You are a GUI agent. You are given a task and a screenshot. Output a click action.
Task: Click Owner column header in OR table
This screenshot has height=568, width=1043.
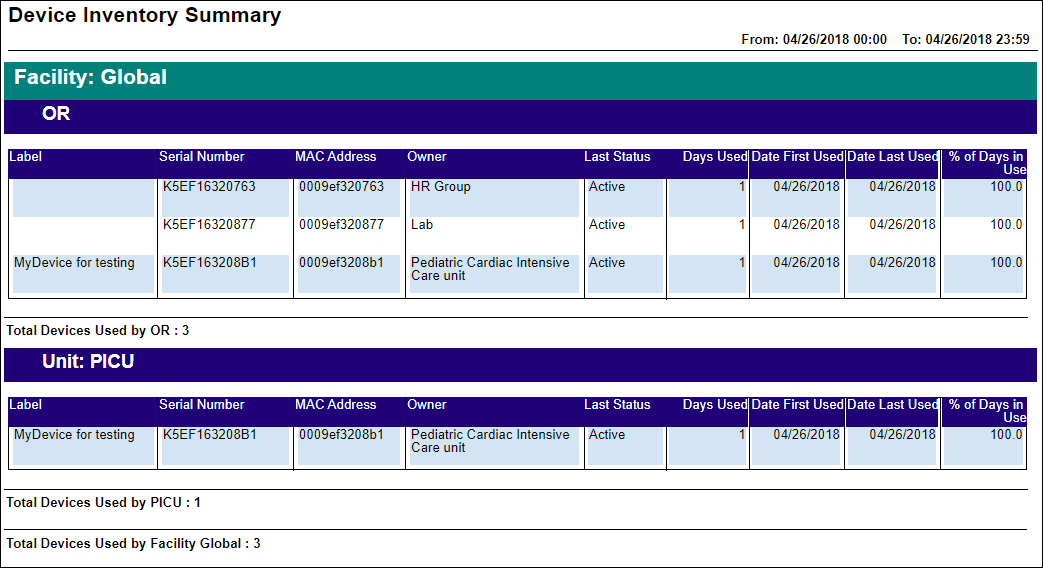426,156
